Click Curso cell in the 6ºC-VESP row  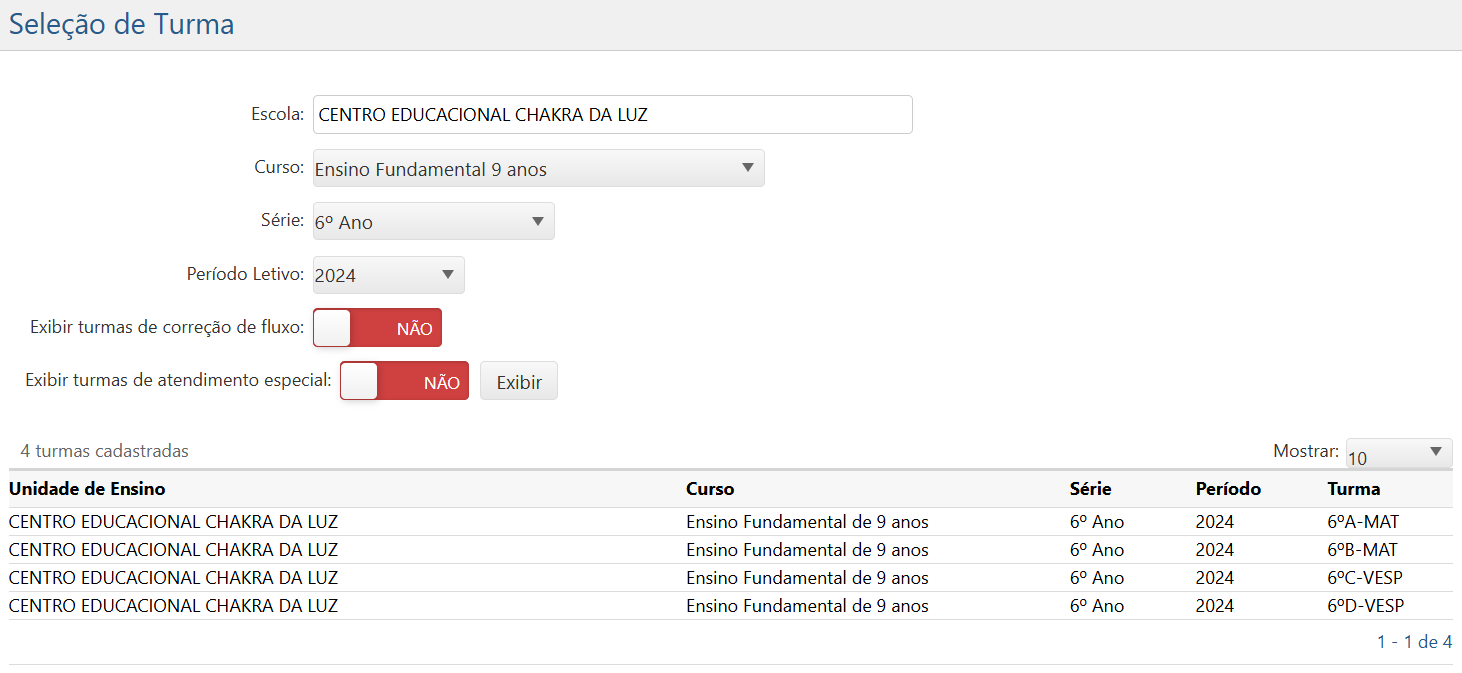click(807, 578)
